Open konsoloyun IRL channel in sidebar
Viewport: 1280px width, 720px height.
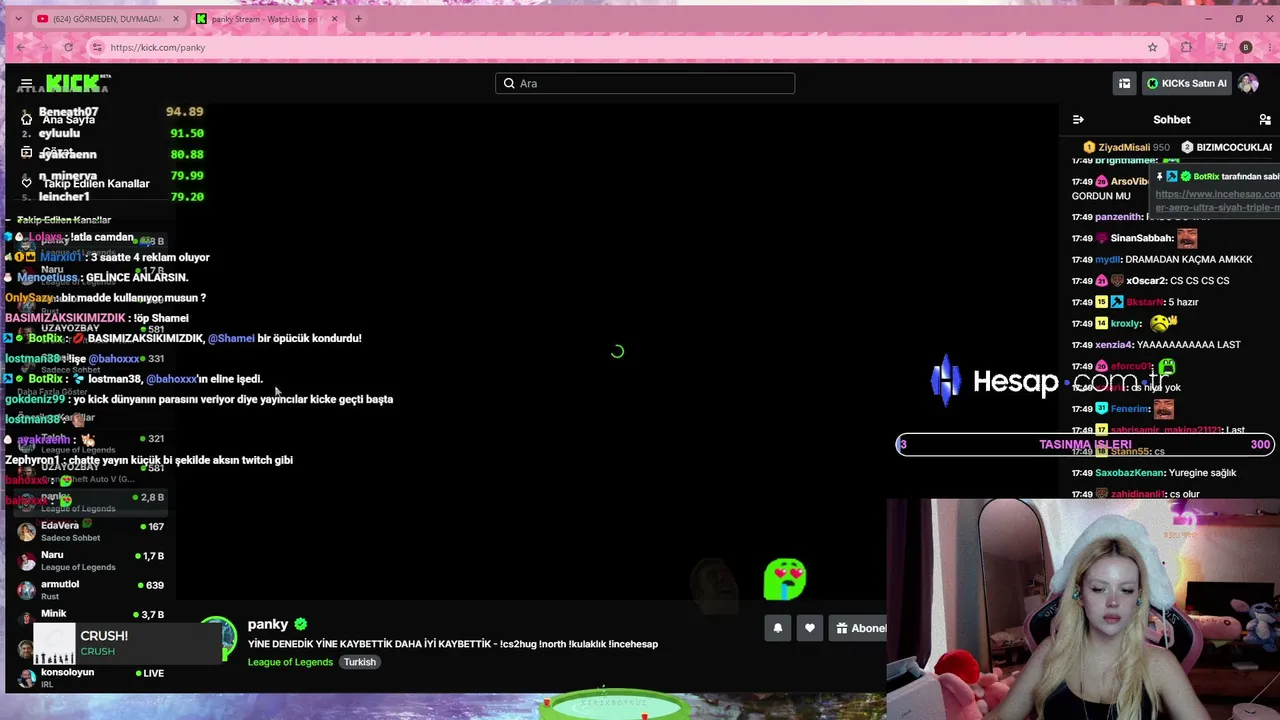90,677
